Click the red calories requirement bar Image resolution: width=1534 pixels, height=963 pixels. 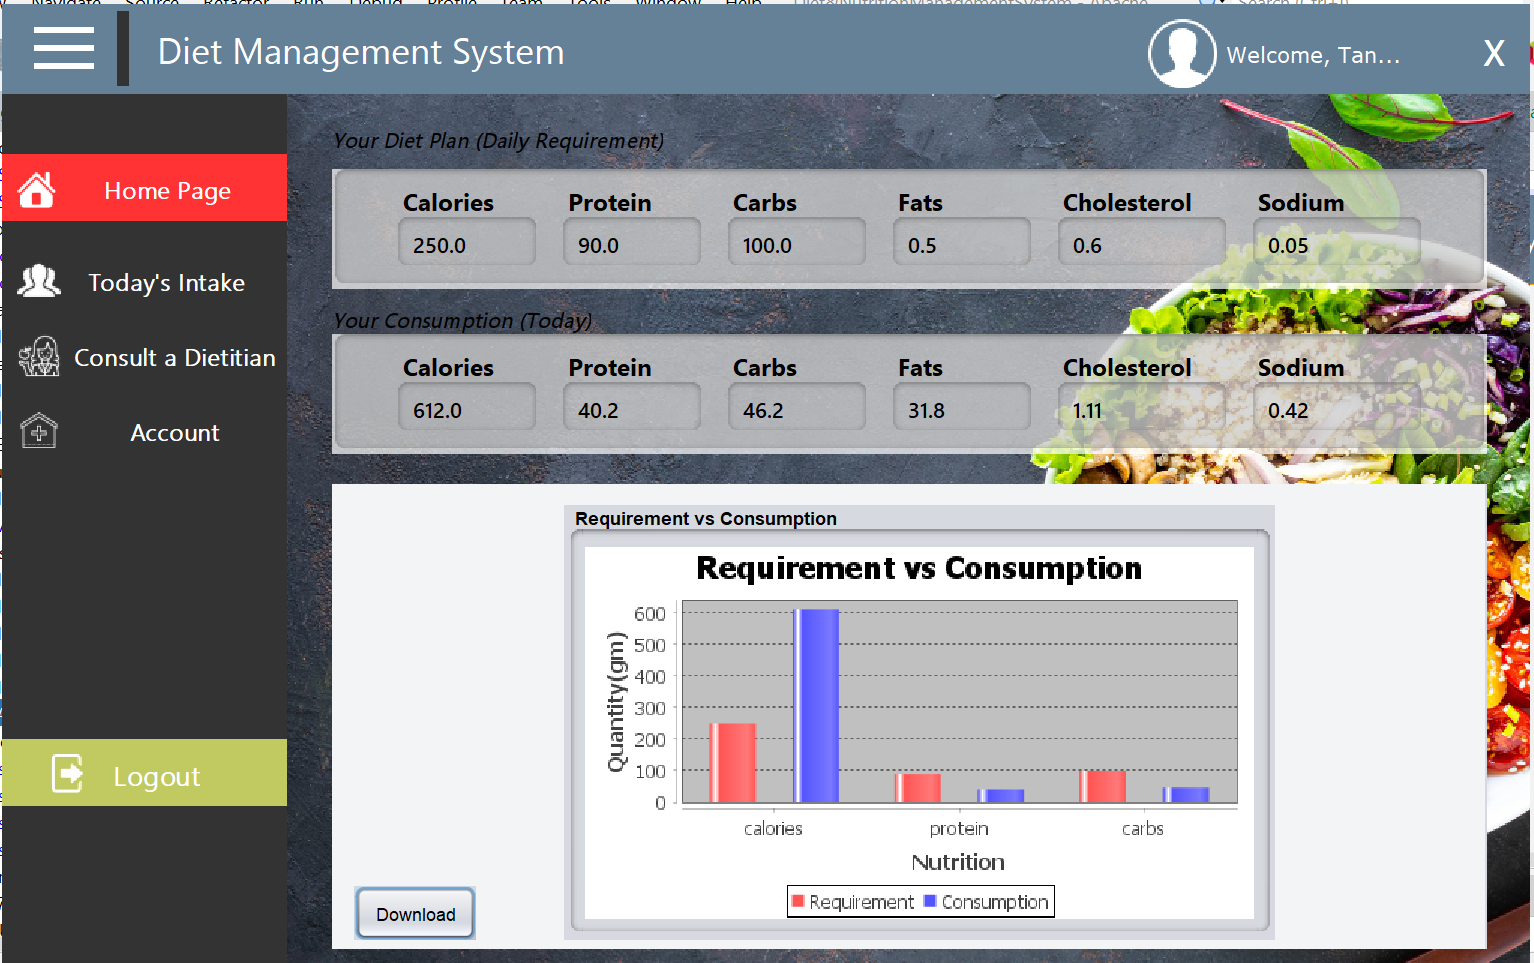(733, 763)
